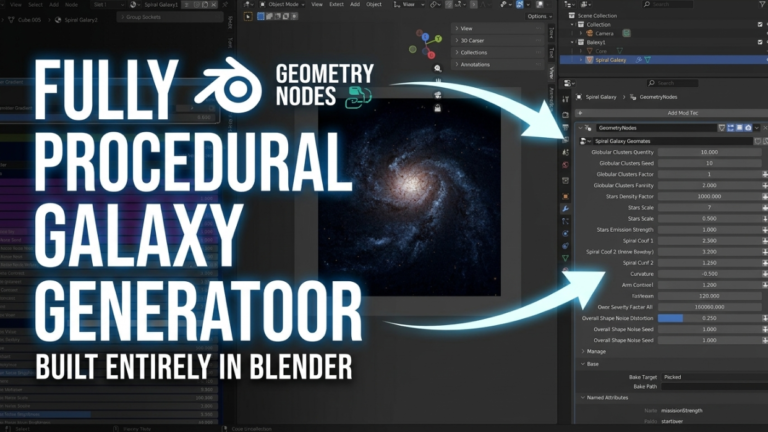Open the Select menu in node editor
This screenshot has height=432, width=768.
pos(35,4)
